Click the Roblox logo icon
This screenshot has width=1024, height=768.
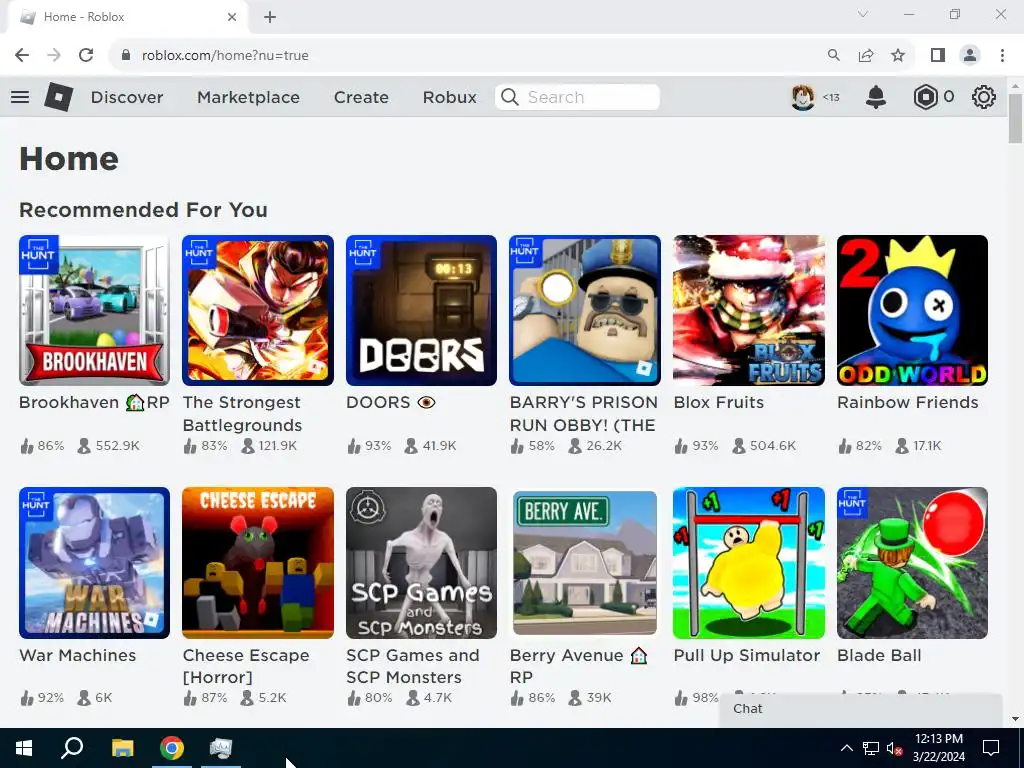coord(59,97)
